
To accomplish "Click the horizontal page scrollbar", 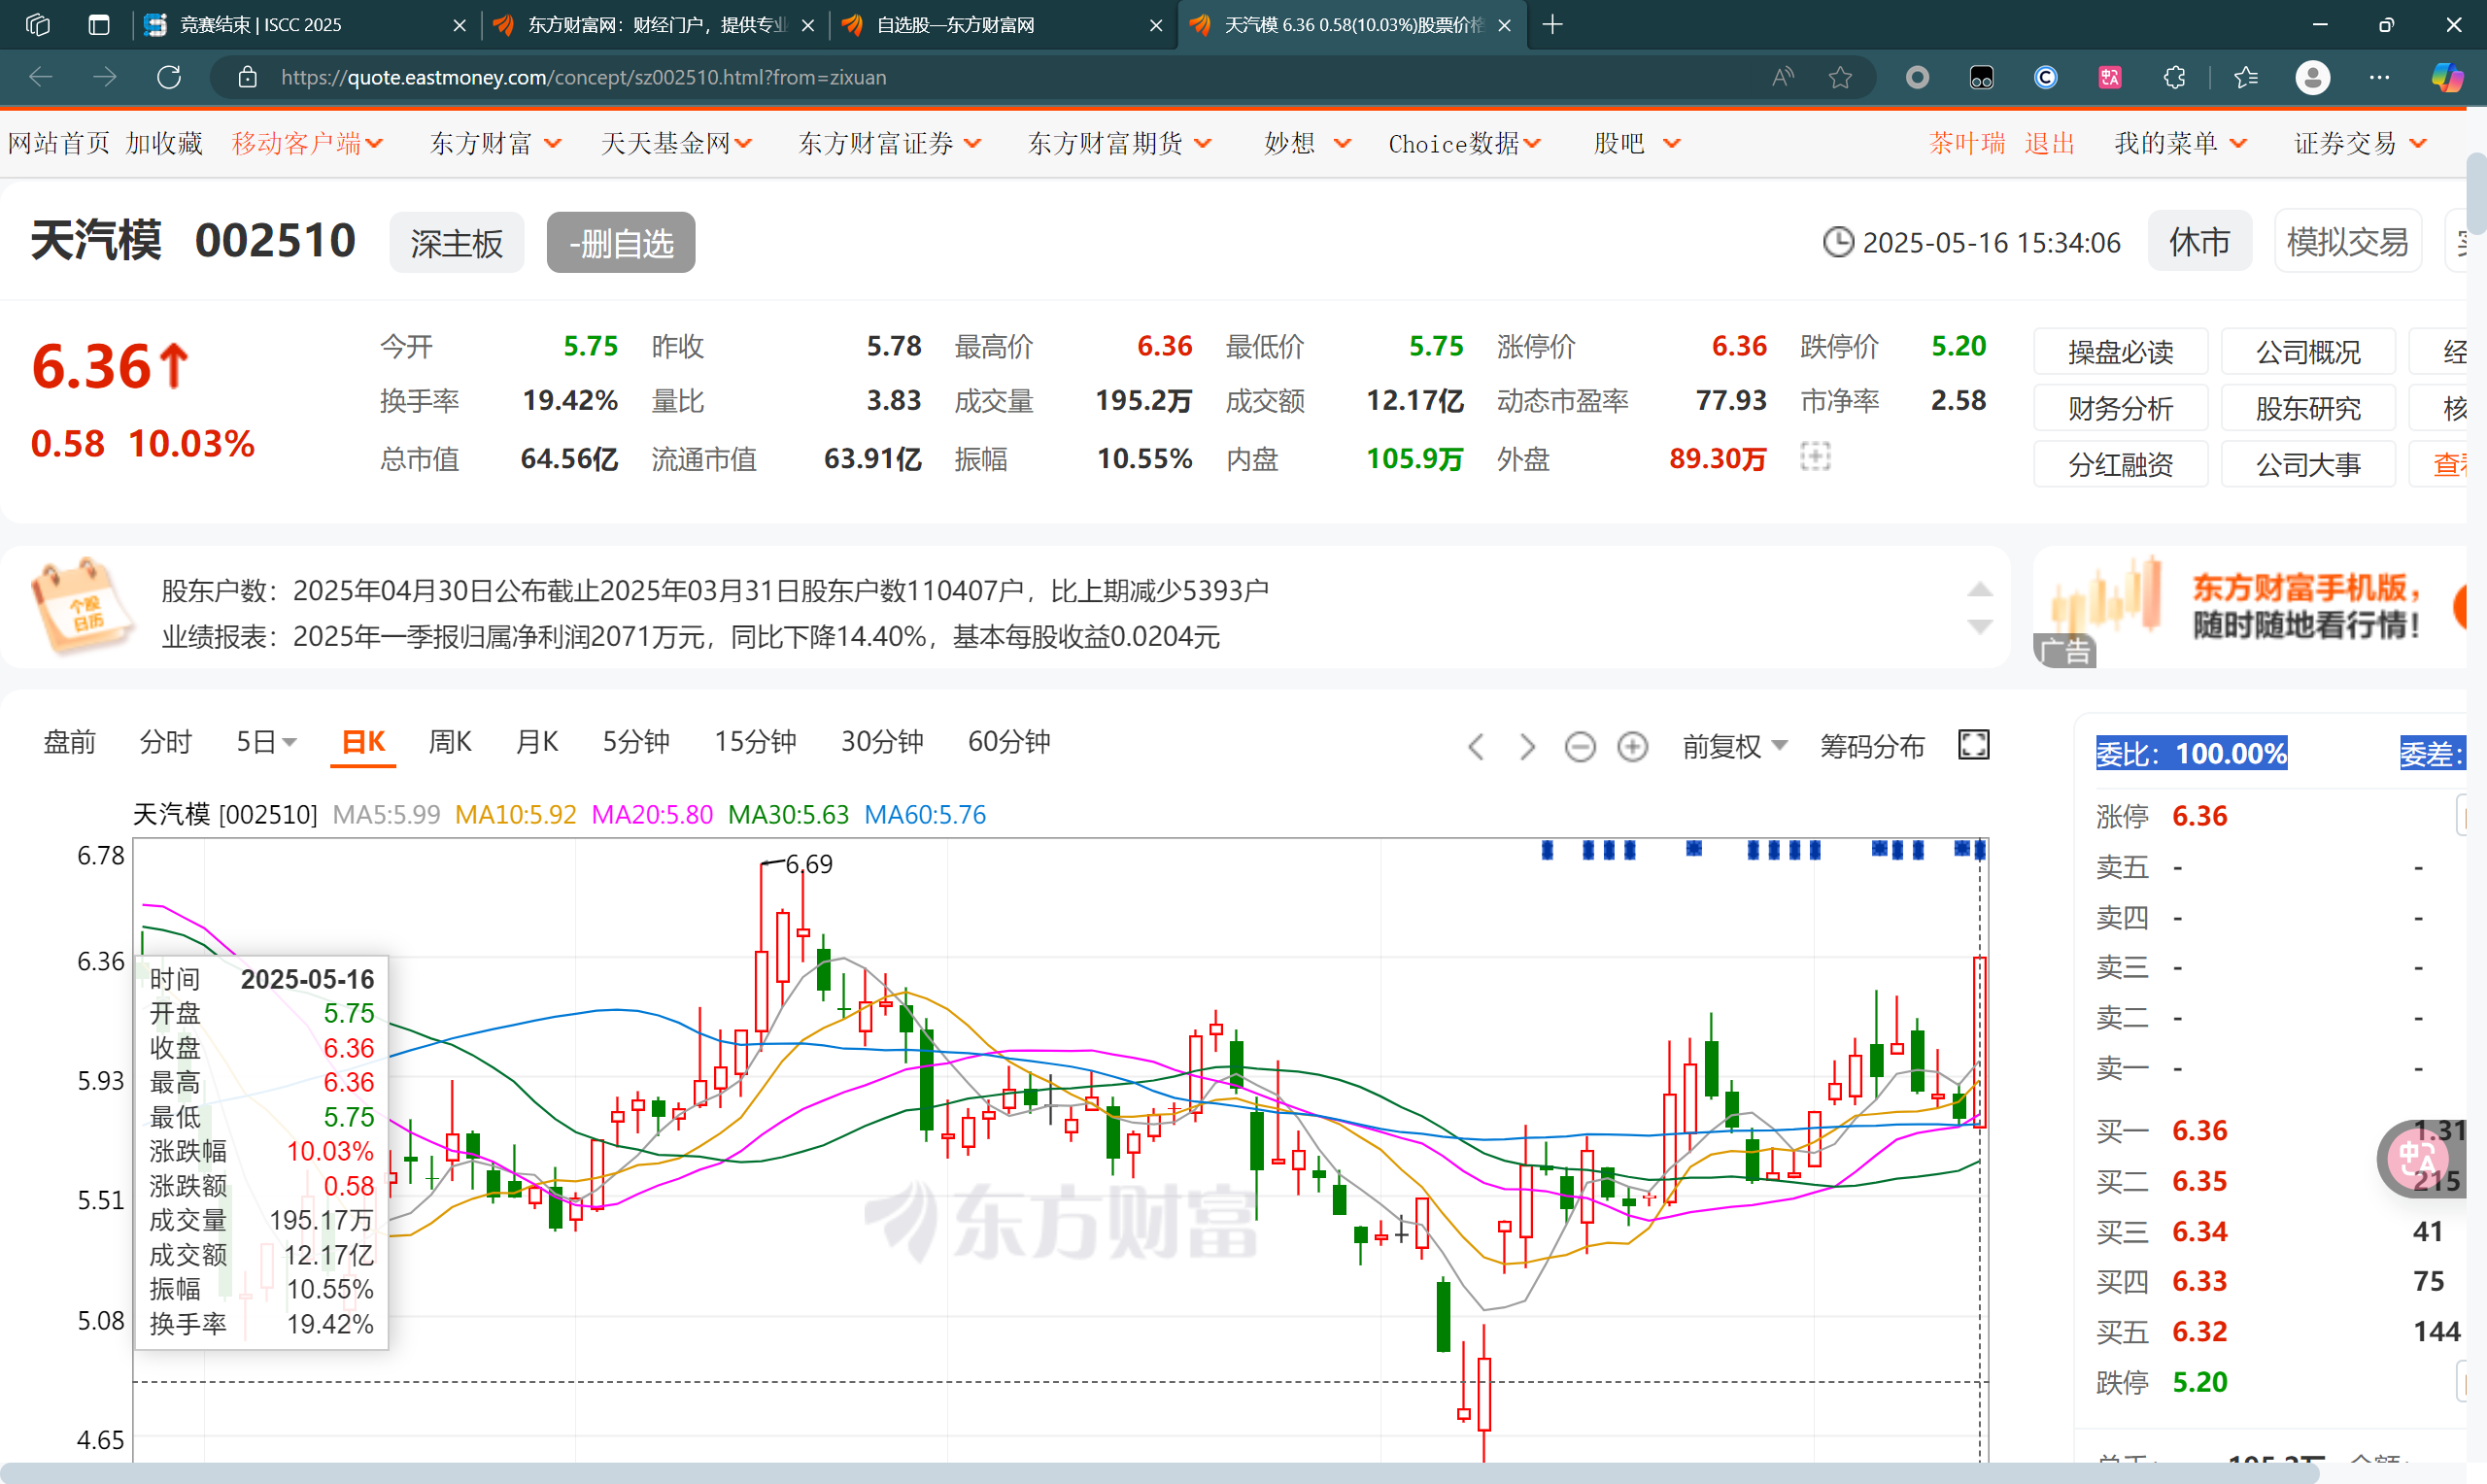I will coord(1159,1473).
